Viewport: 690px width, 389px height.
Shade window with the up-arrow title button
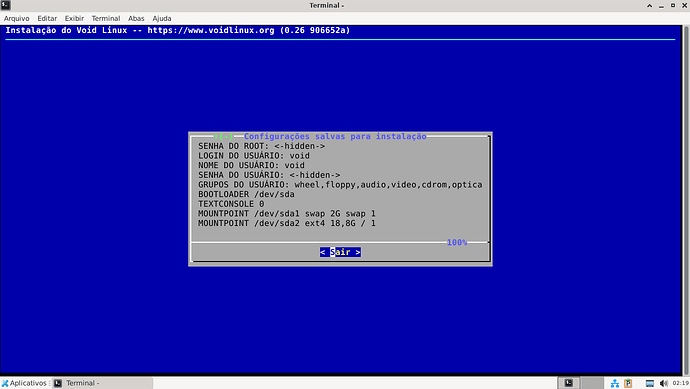650,5
